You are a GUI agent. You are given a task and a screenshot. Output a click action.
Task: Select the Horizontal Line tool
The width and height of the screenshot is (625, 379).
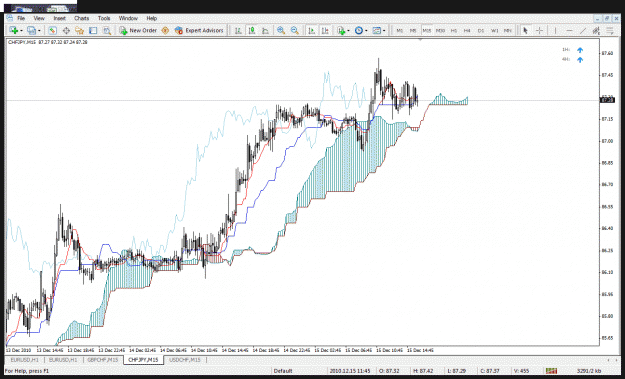tap(569, 30)
